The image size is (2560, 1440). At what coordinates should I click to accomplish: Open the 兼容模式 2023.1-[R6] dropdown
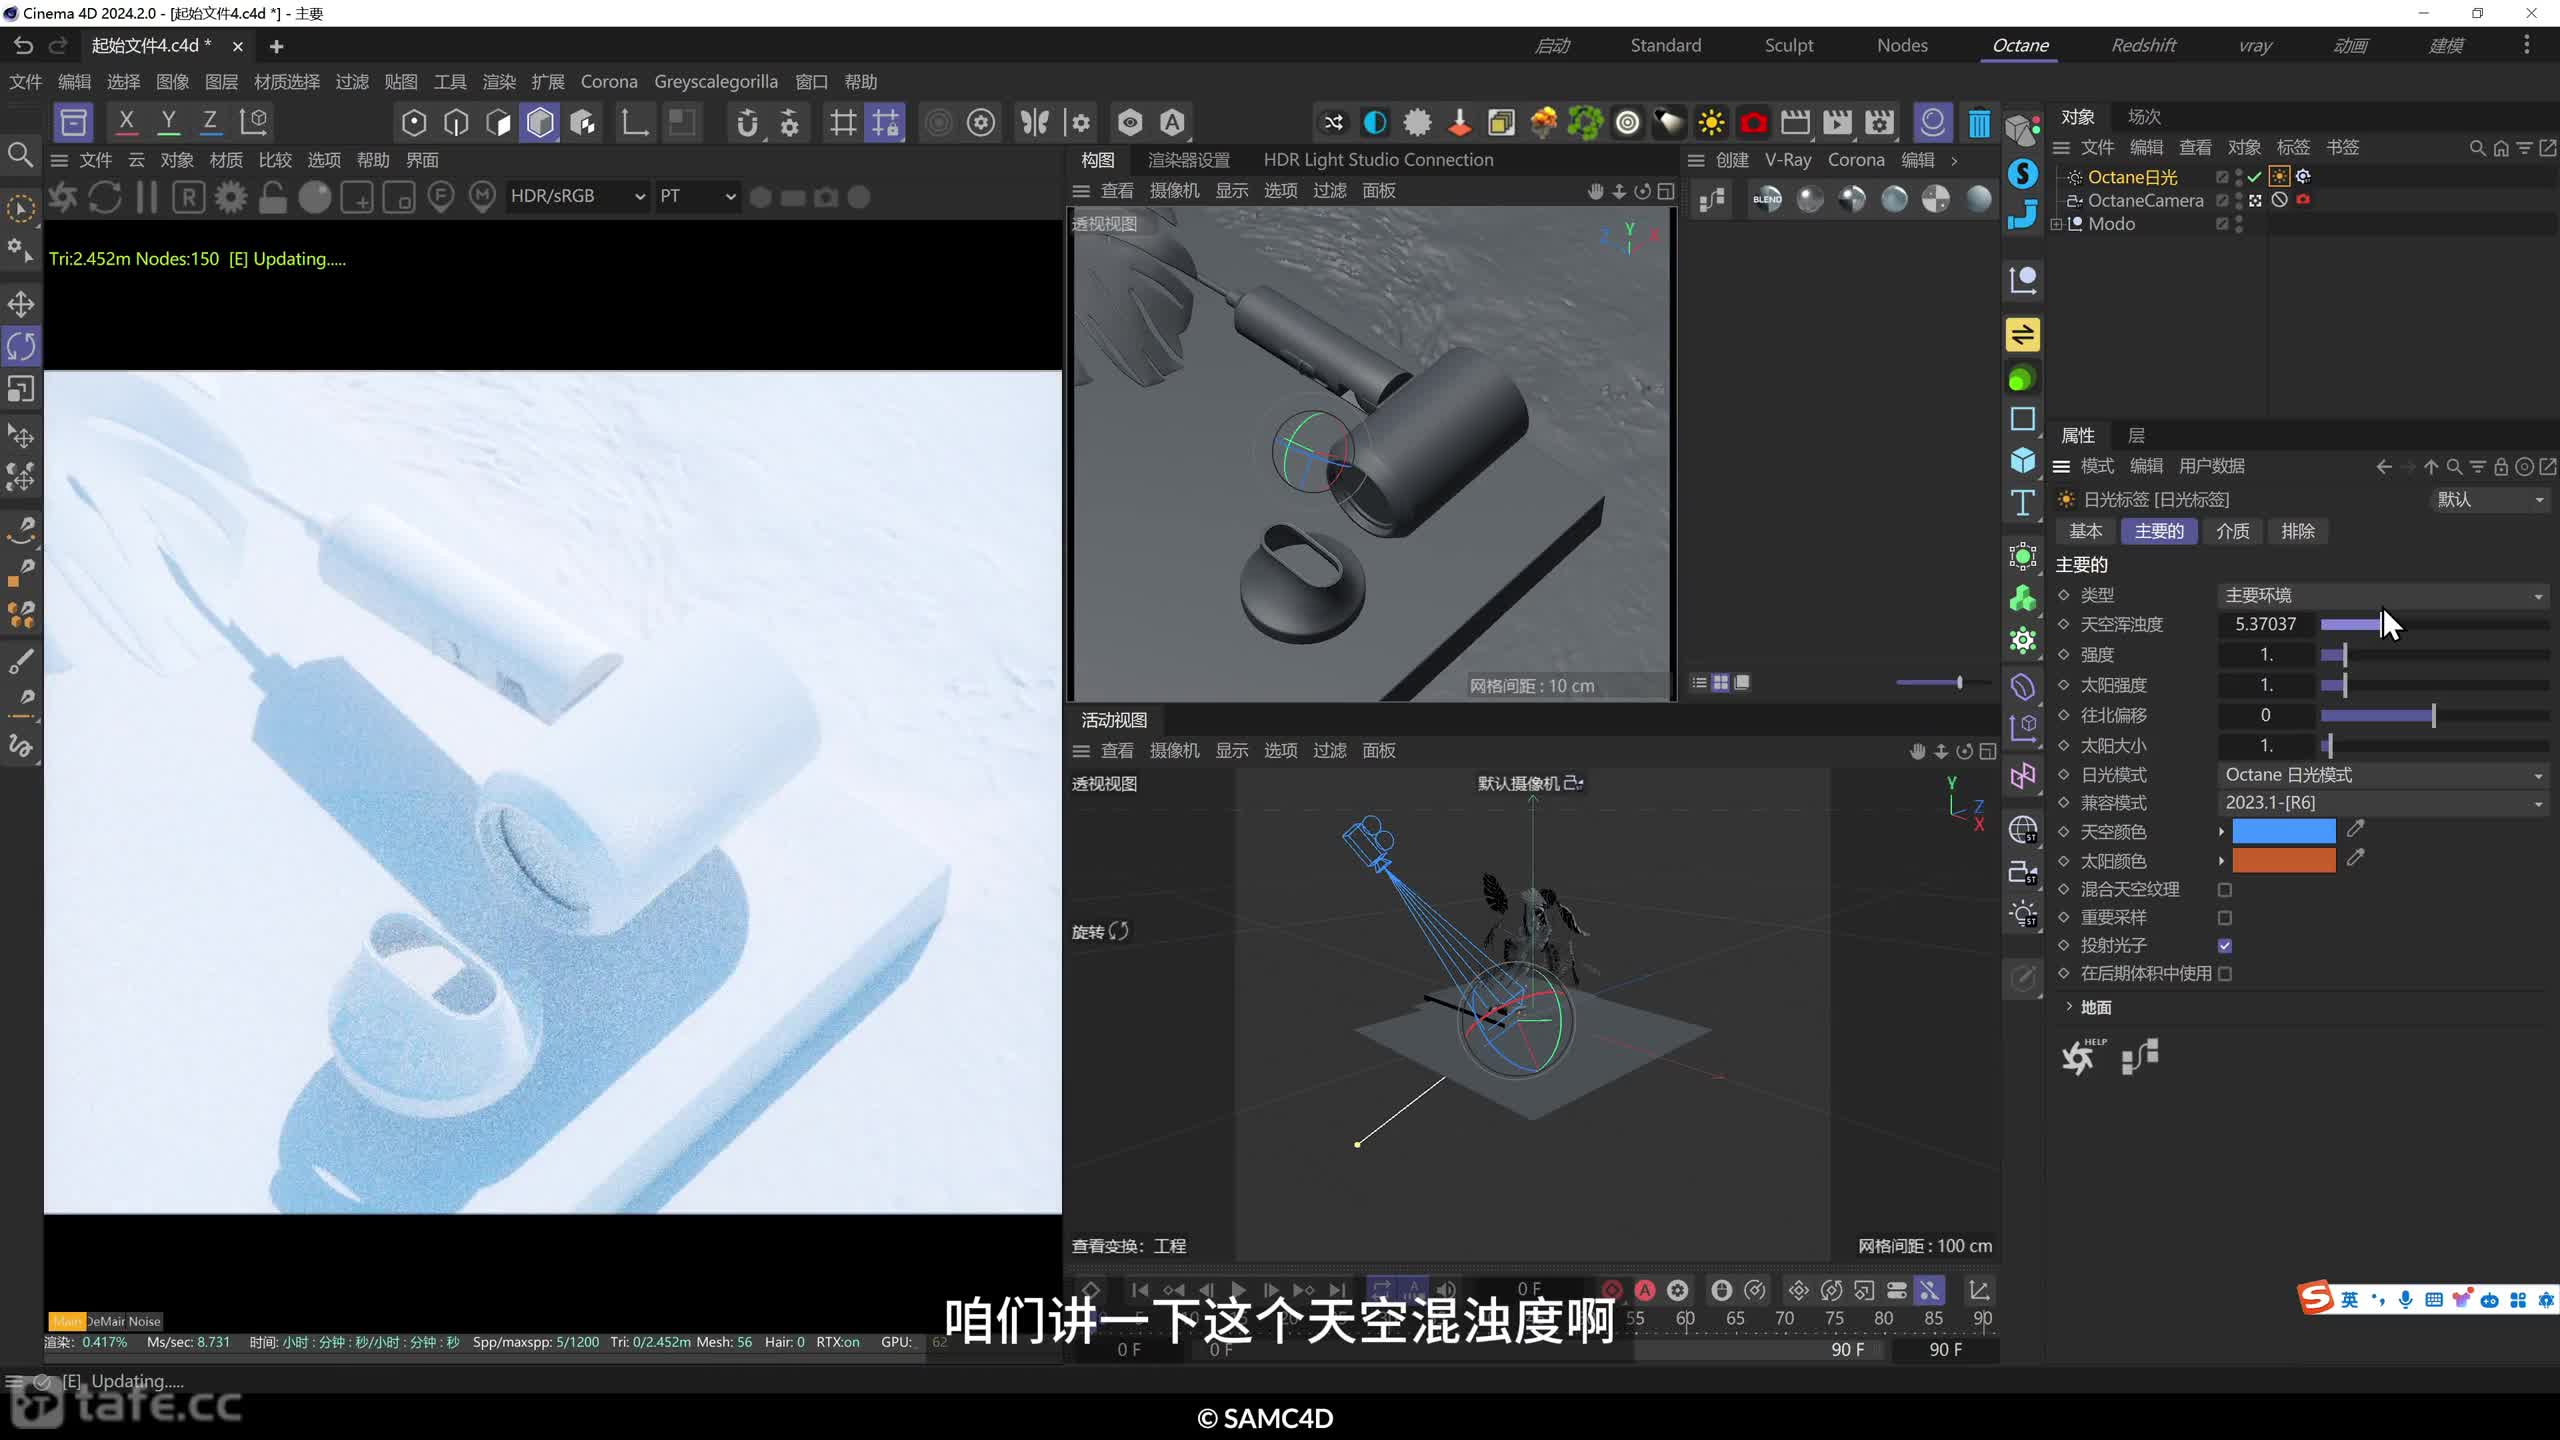tap(2383, 803)
